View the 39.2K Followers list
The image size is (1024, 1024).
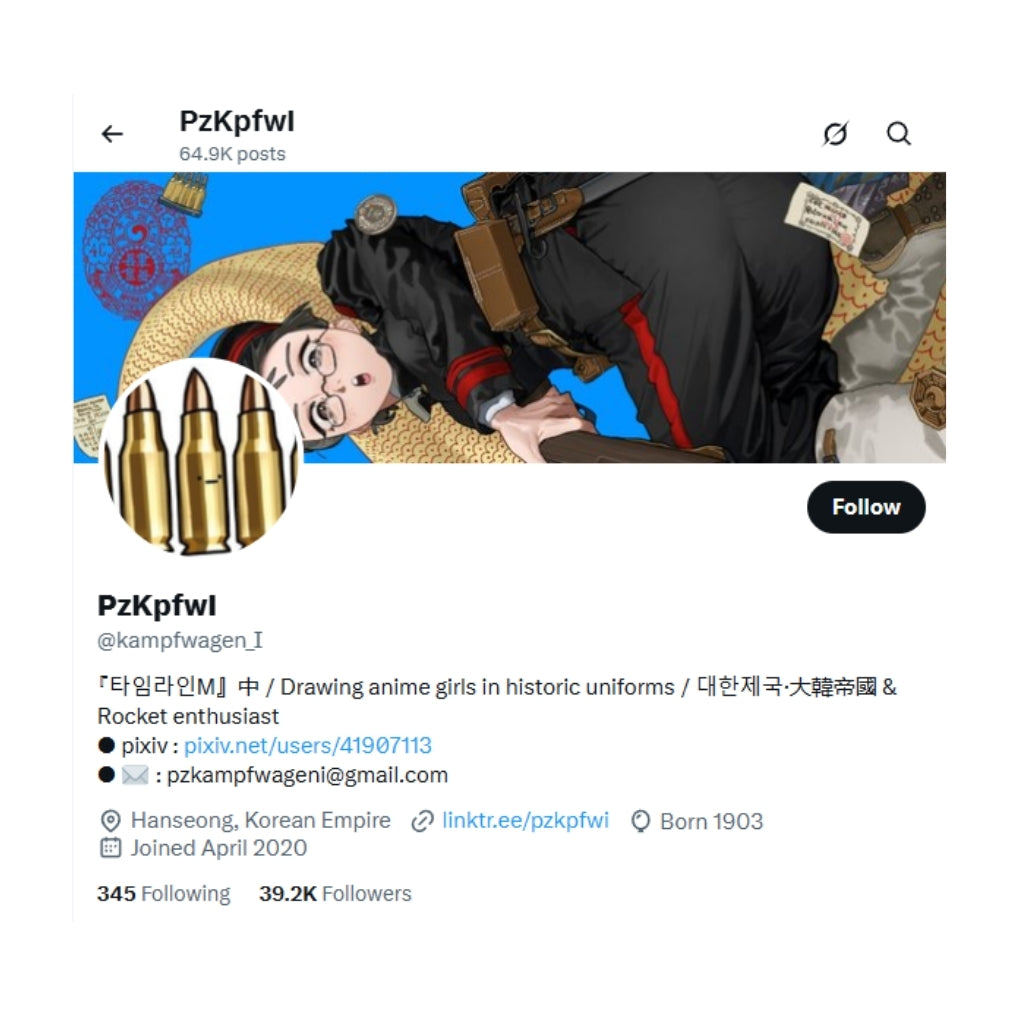pyautogui.click(x=335, y=893)
